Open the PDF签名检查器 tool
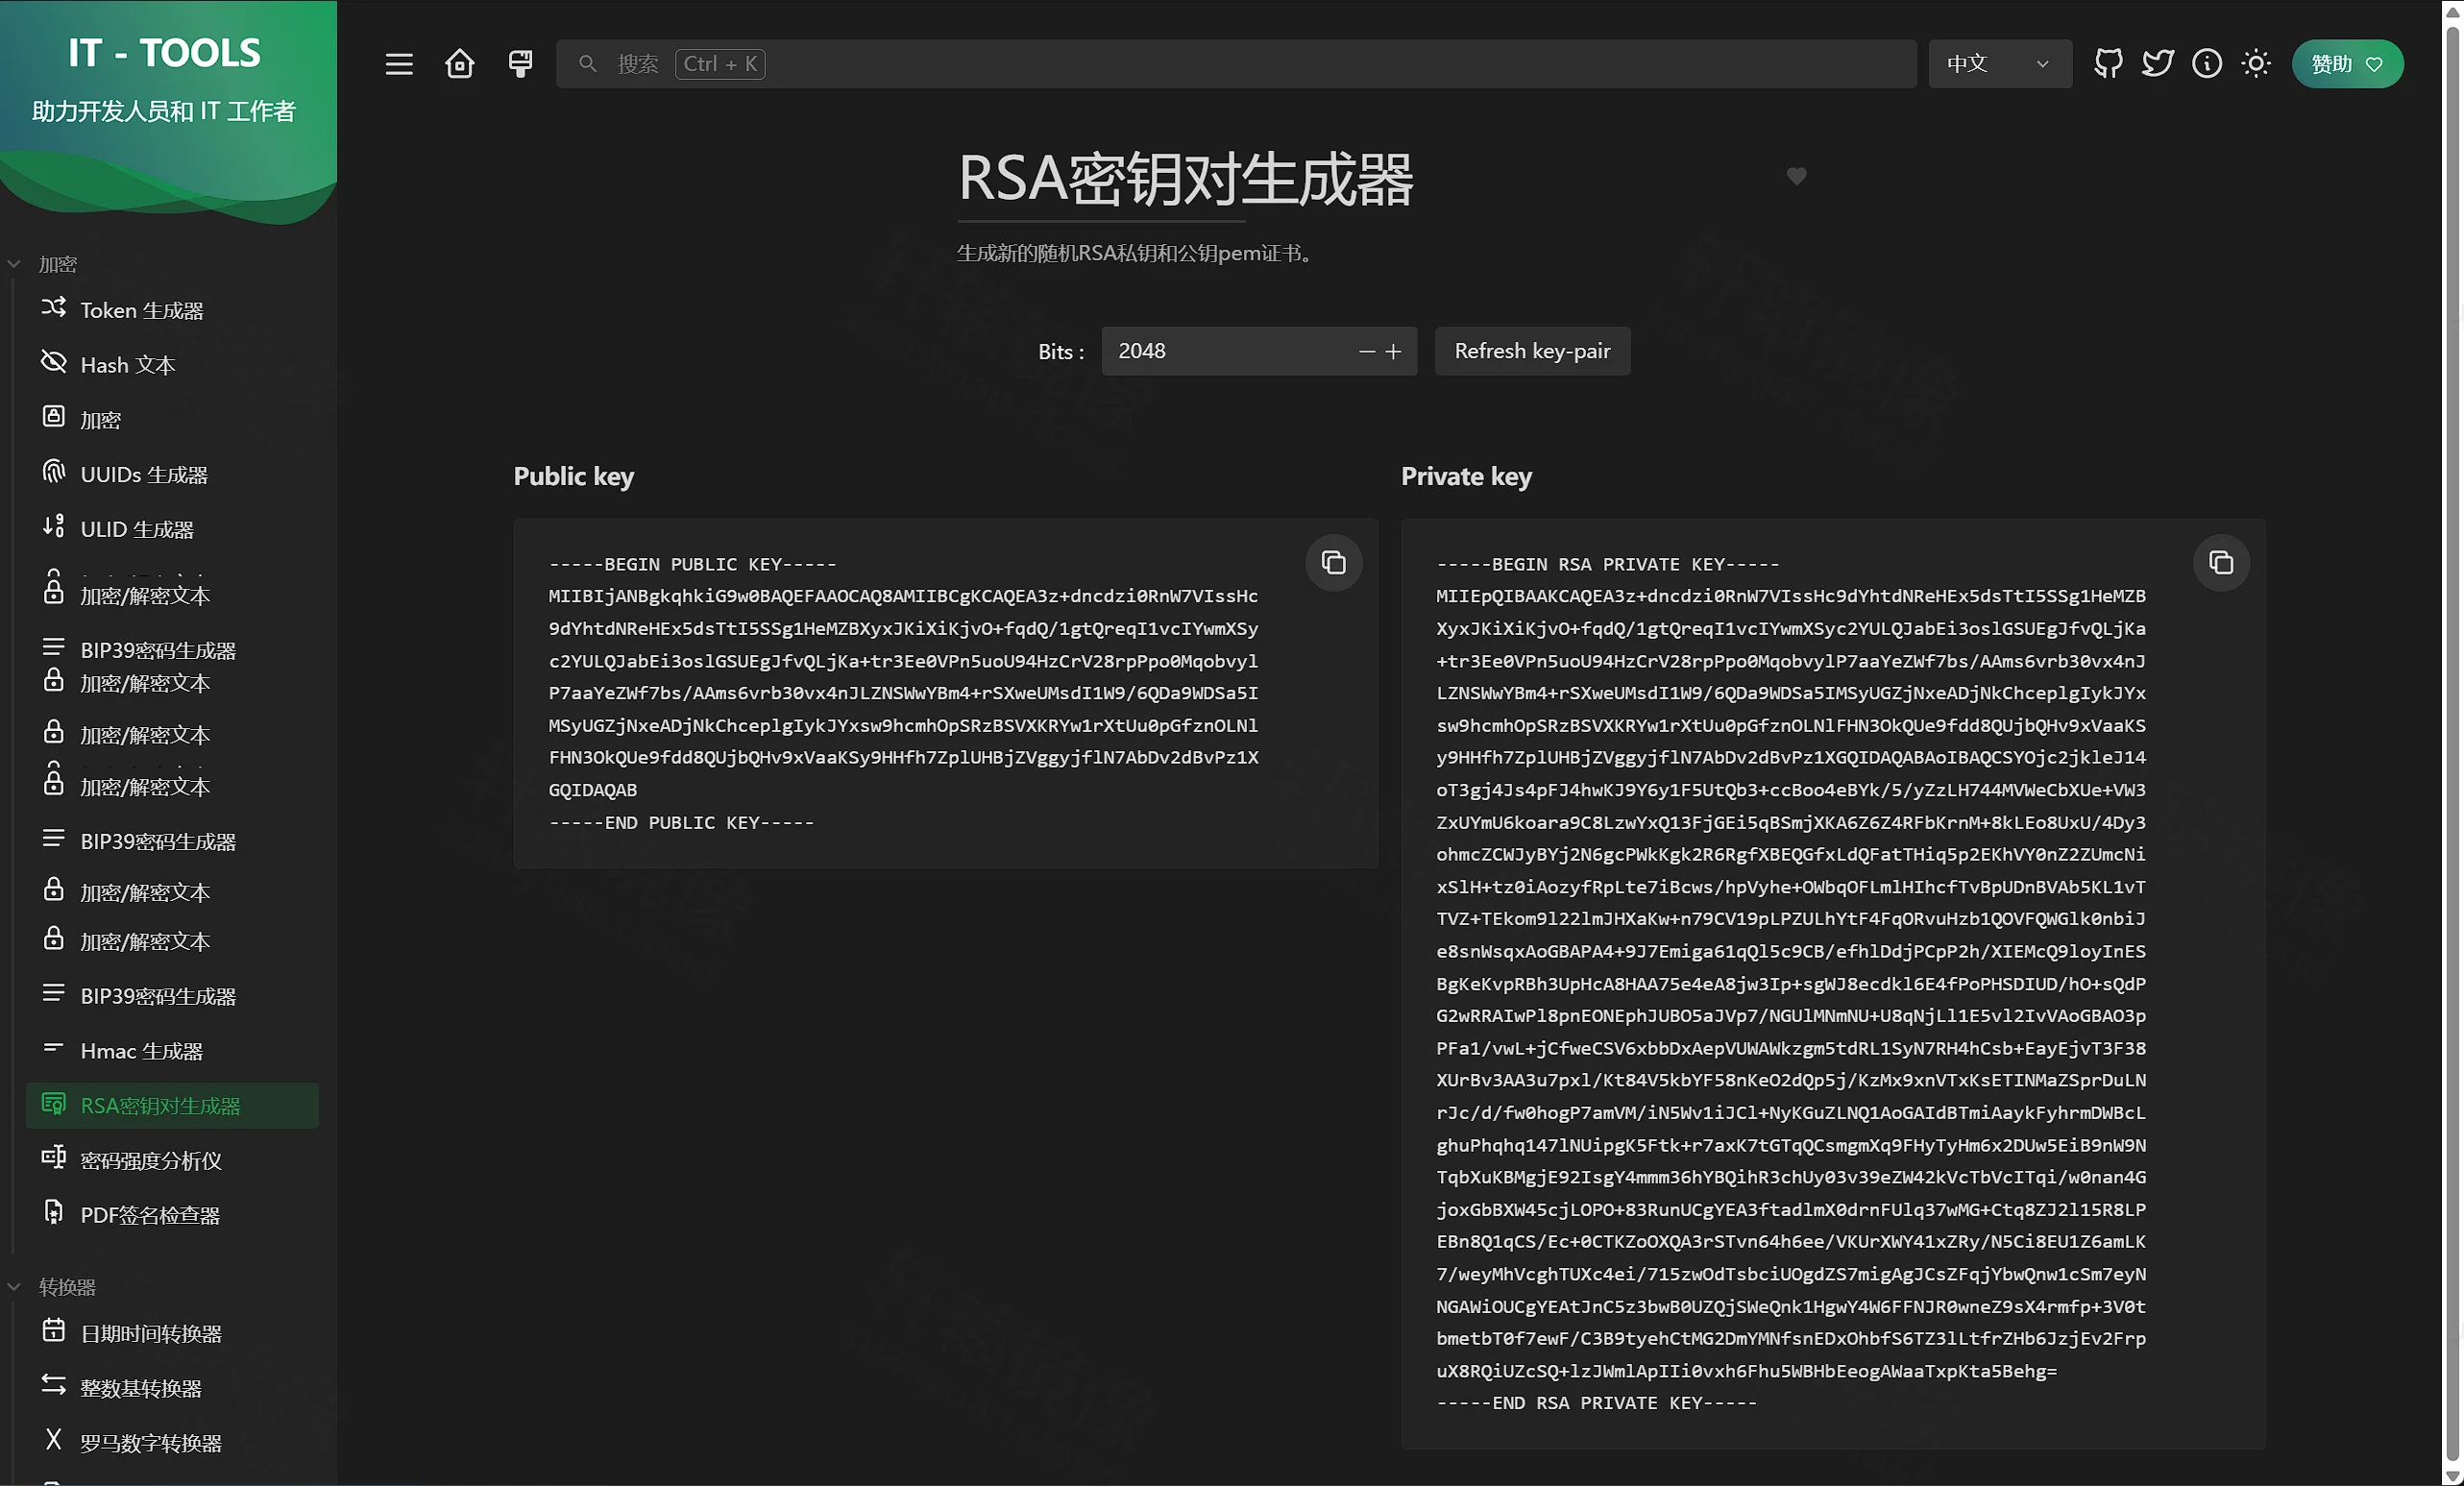The height and width of the screenshot is (1486, 2464). 172,1215
